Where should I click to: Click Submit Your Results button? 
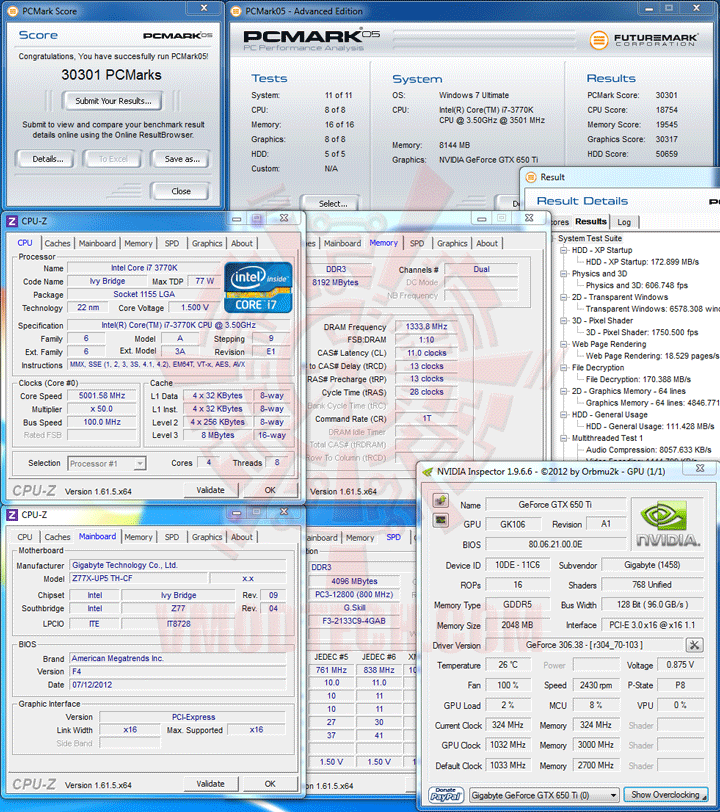point(113,101)
